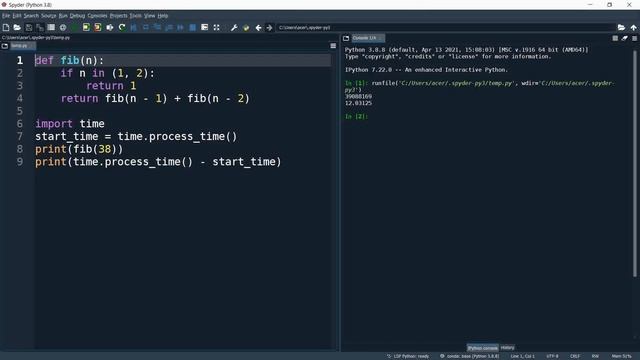Start debugging the file icon
Image resolution: width=640 pixels, height=360 pixels.
coord(133,27)
